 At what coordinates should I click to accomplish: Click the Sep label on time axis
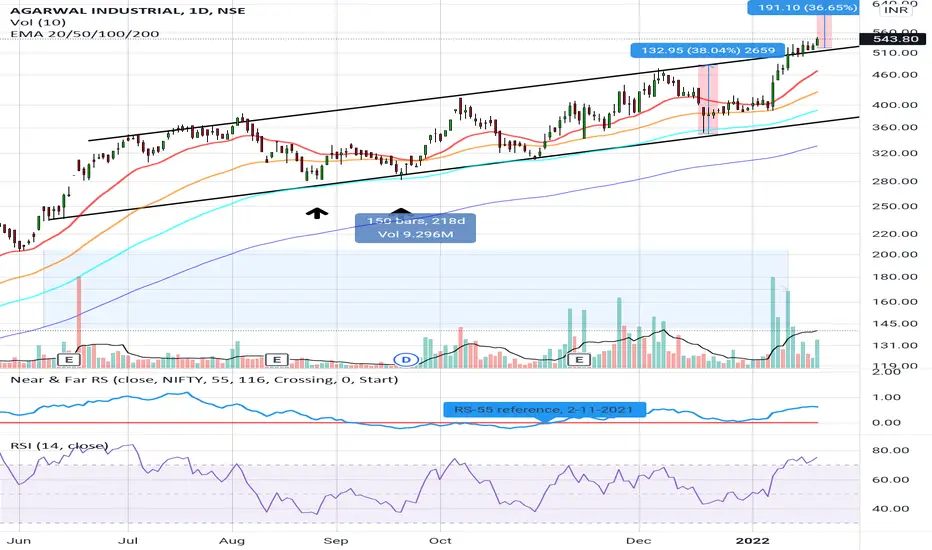coord(336,540)
